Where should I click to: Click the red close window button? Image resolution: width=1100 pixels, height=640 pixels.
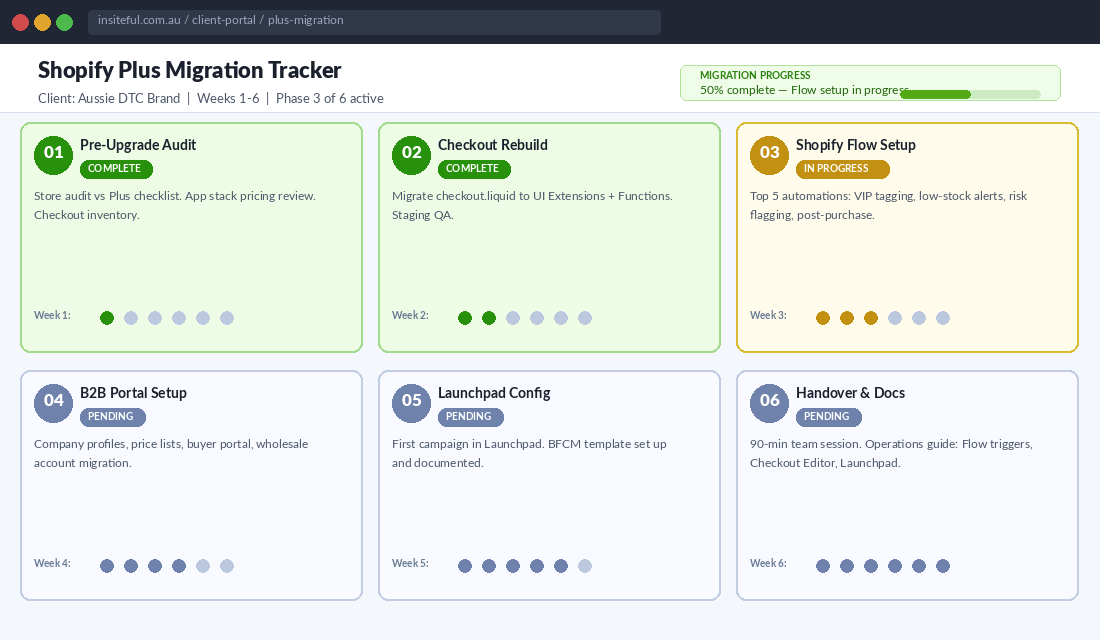20,22
